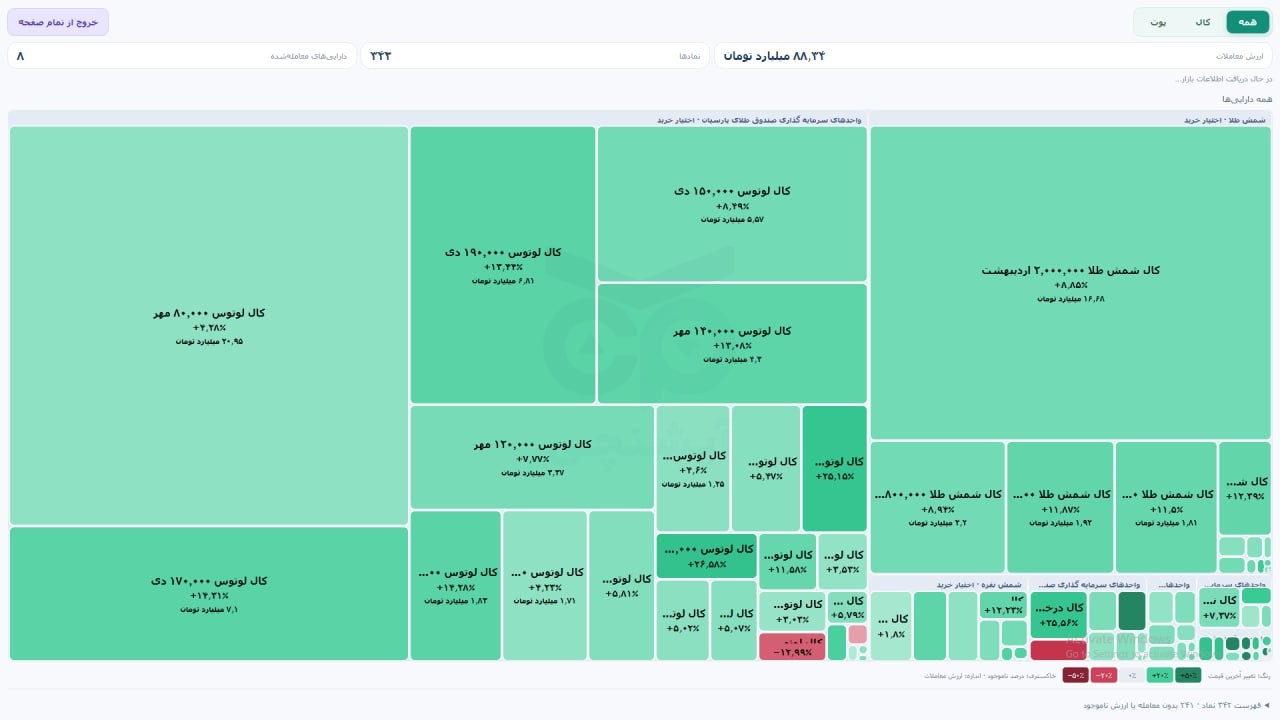Open the کال لوتوس ۱۷۰,۰۰۰ دی tile
Viewport: 1280px width, 720px height.
[209, 594]
